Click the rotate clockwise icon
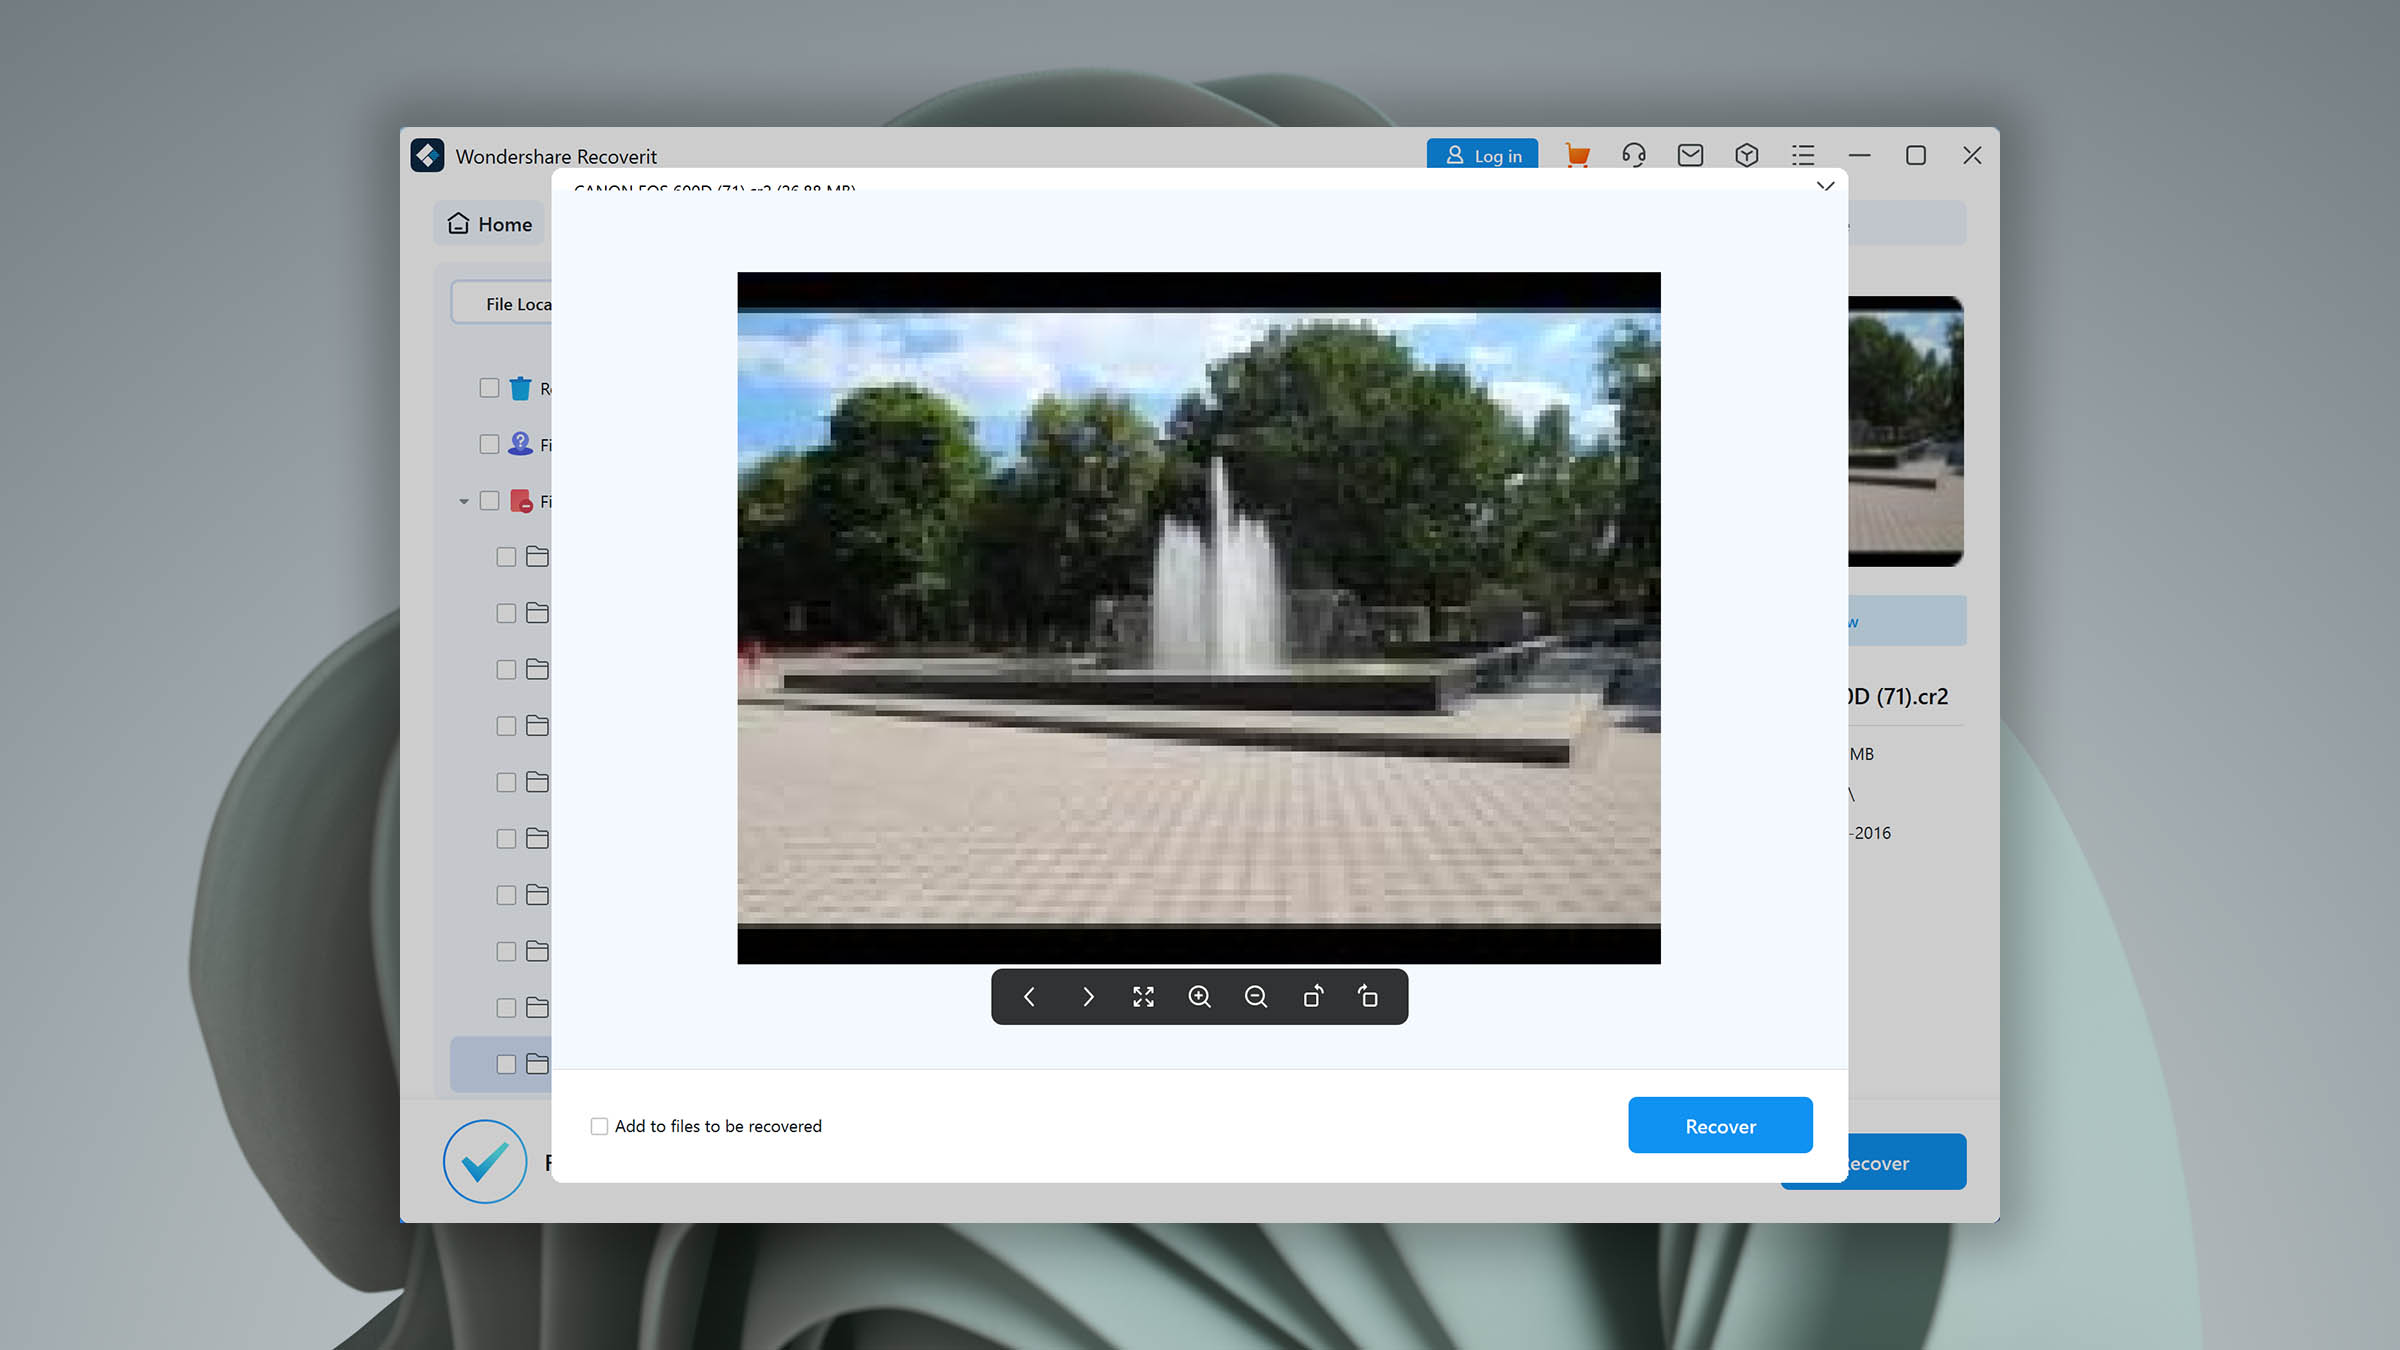Viewport: 2400px width, 1350px height. click(1368, 996)
